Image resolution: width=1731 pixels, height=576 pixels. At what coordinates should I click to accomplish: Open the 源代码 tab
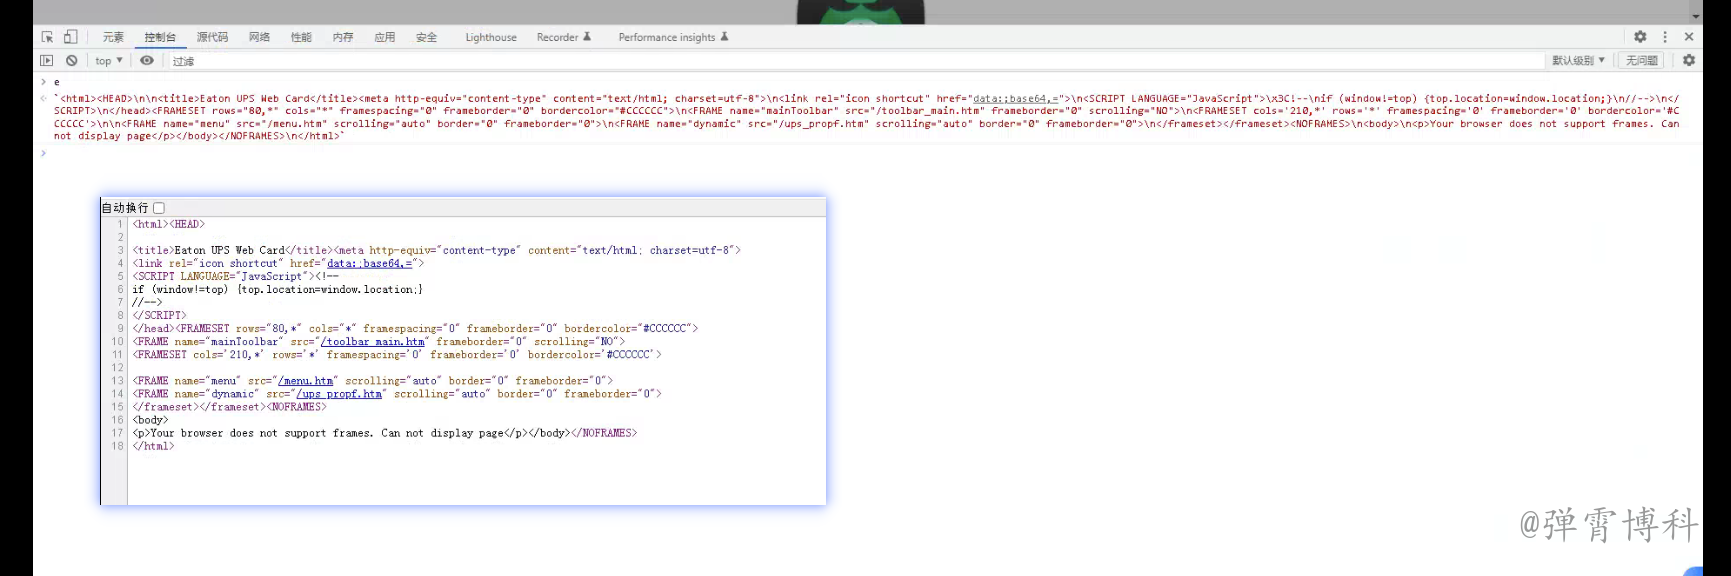212,37
